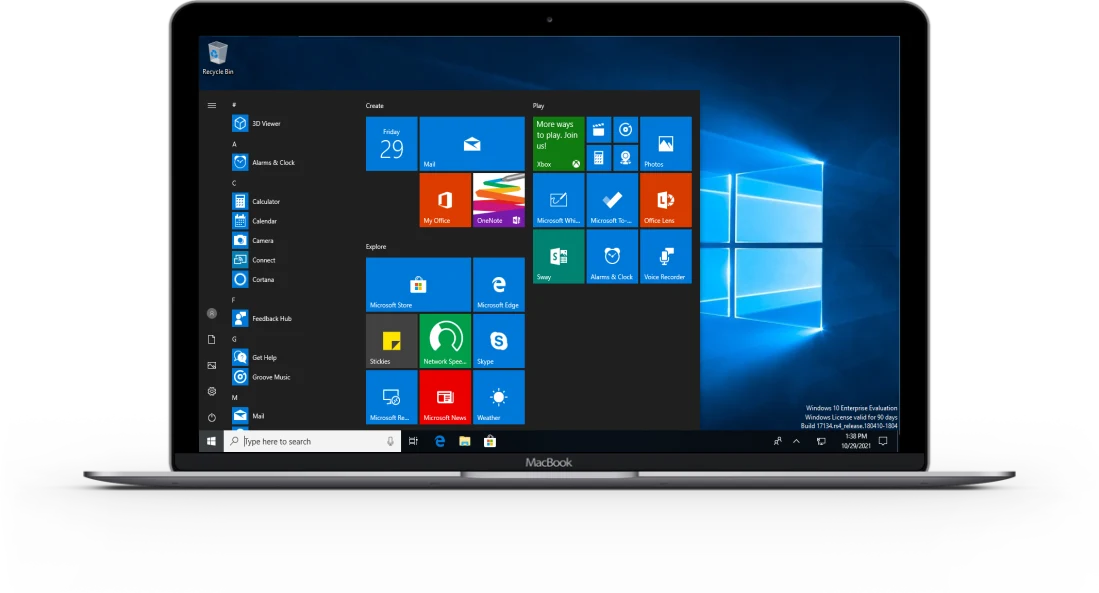This screenshot has height=593, width=1099.
Task: Open Task View on the taskbar
Action: (414, 441)
